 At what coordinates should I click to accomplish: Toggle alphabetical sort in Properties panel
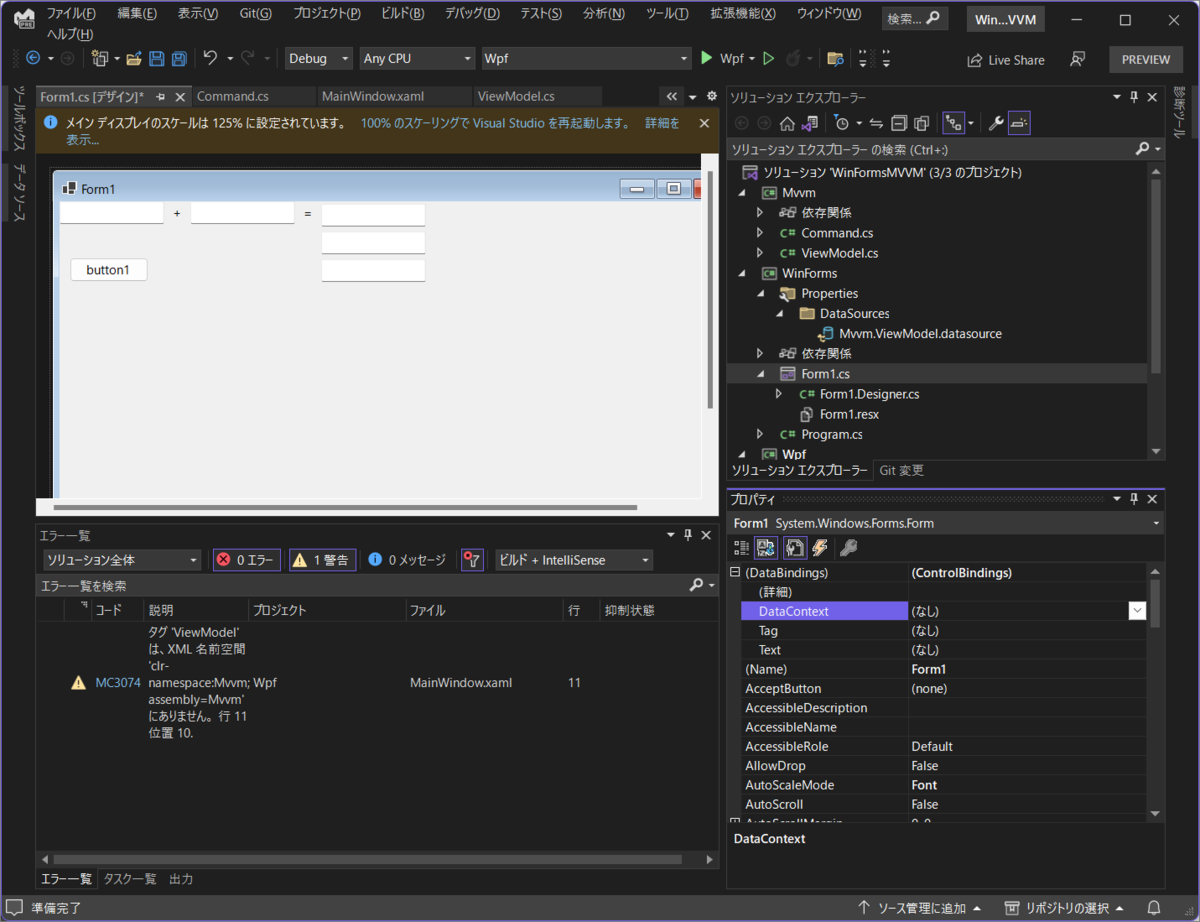point(767,548)
